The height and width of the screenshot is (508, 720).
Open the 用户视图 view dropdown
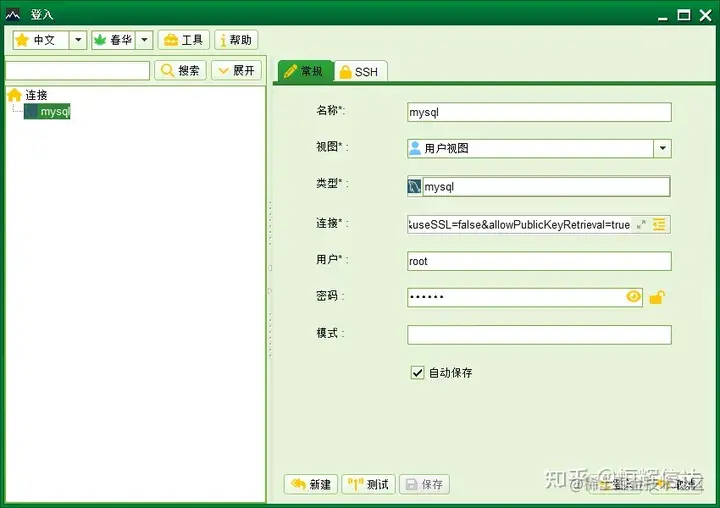pos(662,148)
